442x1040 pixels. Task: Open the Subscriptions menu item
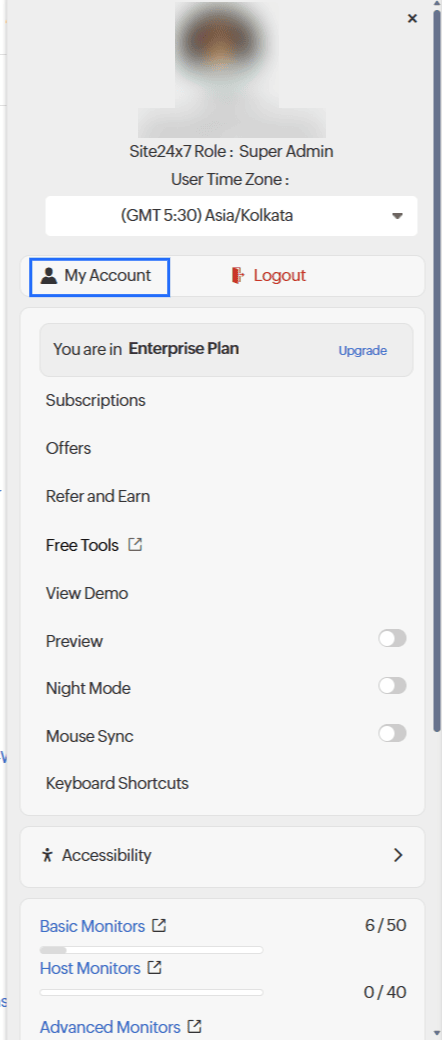96,400
